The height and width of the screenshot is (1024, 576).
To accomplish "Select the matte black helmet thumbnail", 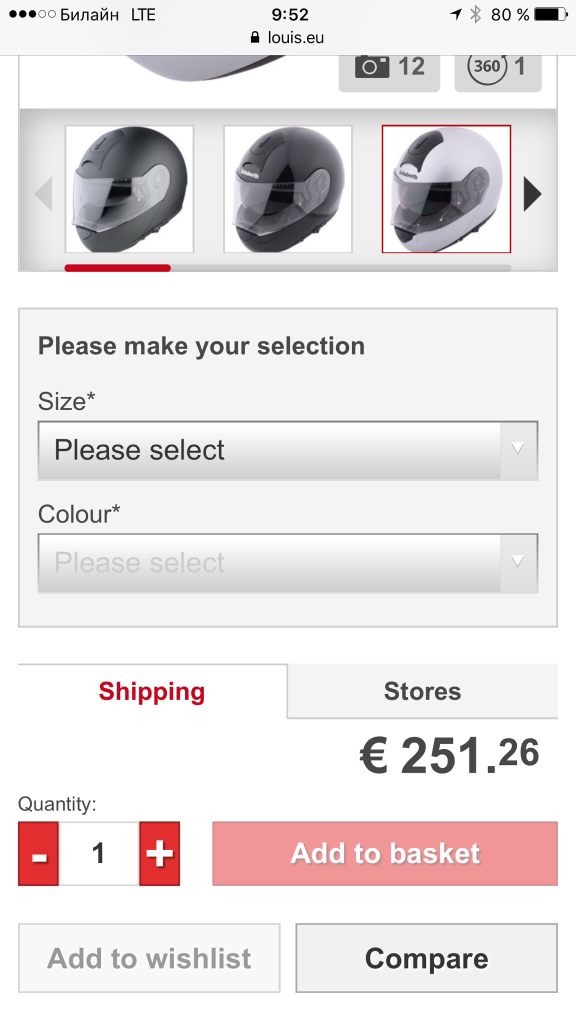I will (x=129, y=189).
